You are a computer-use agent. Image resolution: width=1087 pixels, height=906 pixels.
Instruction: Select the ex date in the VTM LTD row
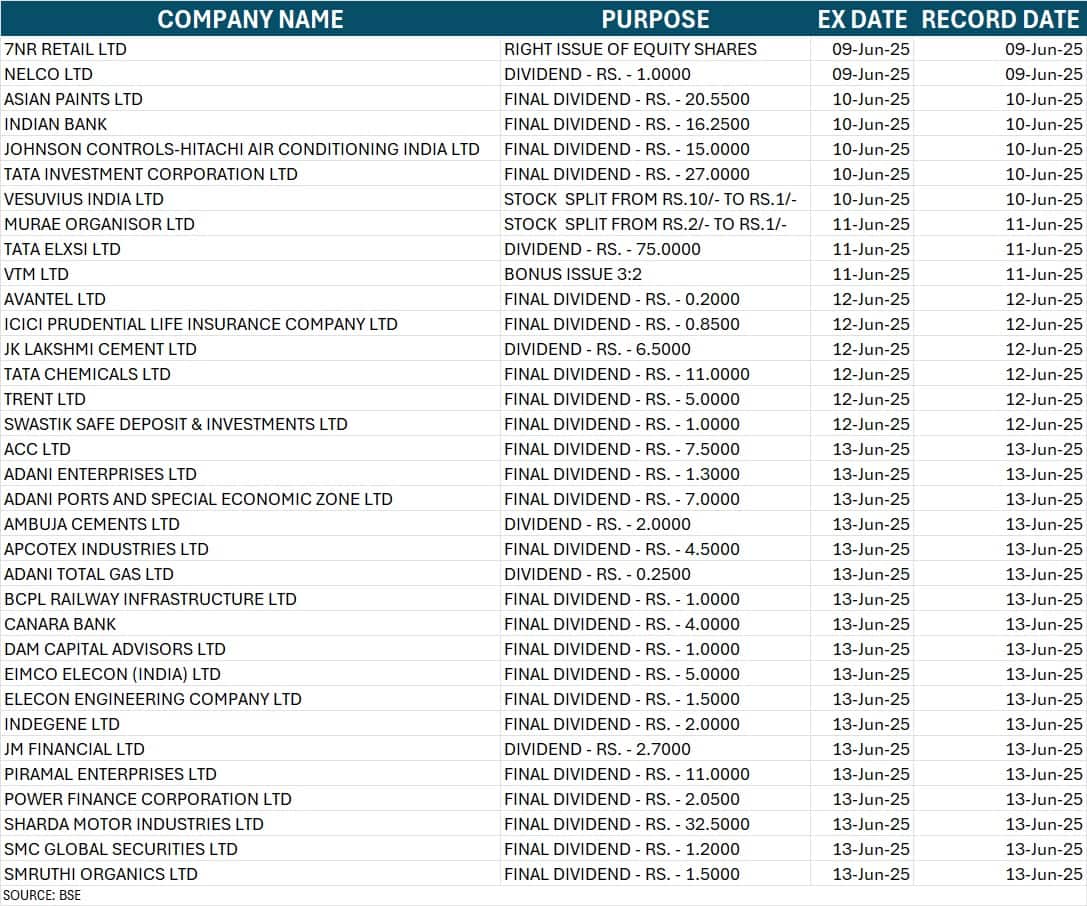click(x=871, y=274)
